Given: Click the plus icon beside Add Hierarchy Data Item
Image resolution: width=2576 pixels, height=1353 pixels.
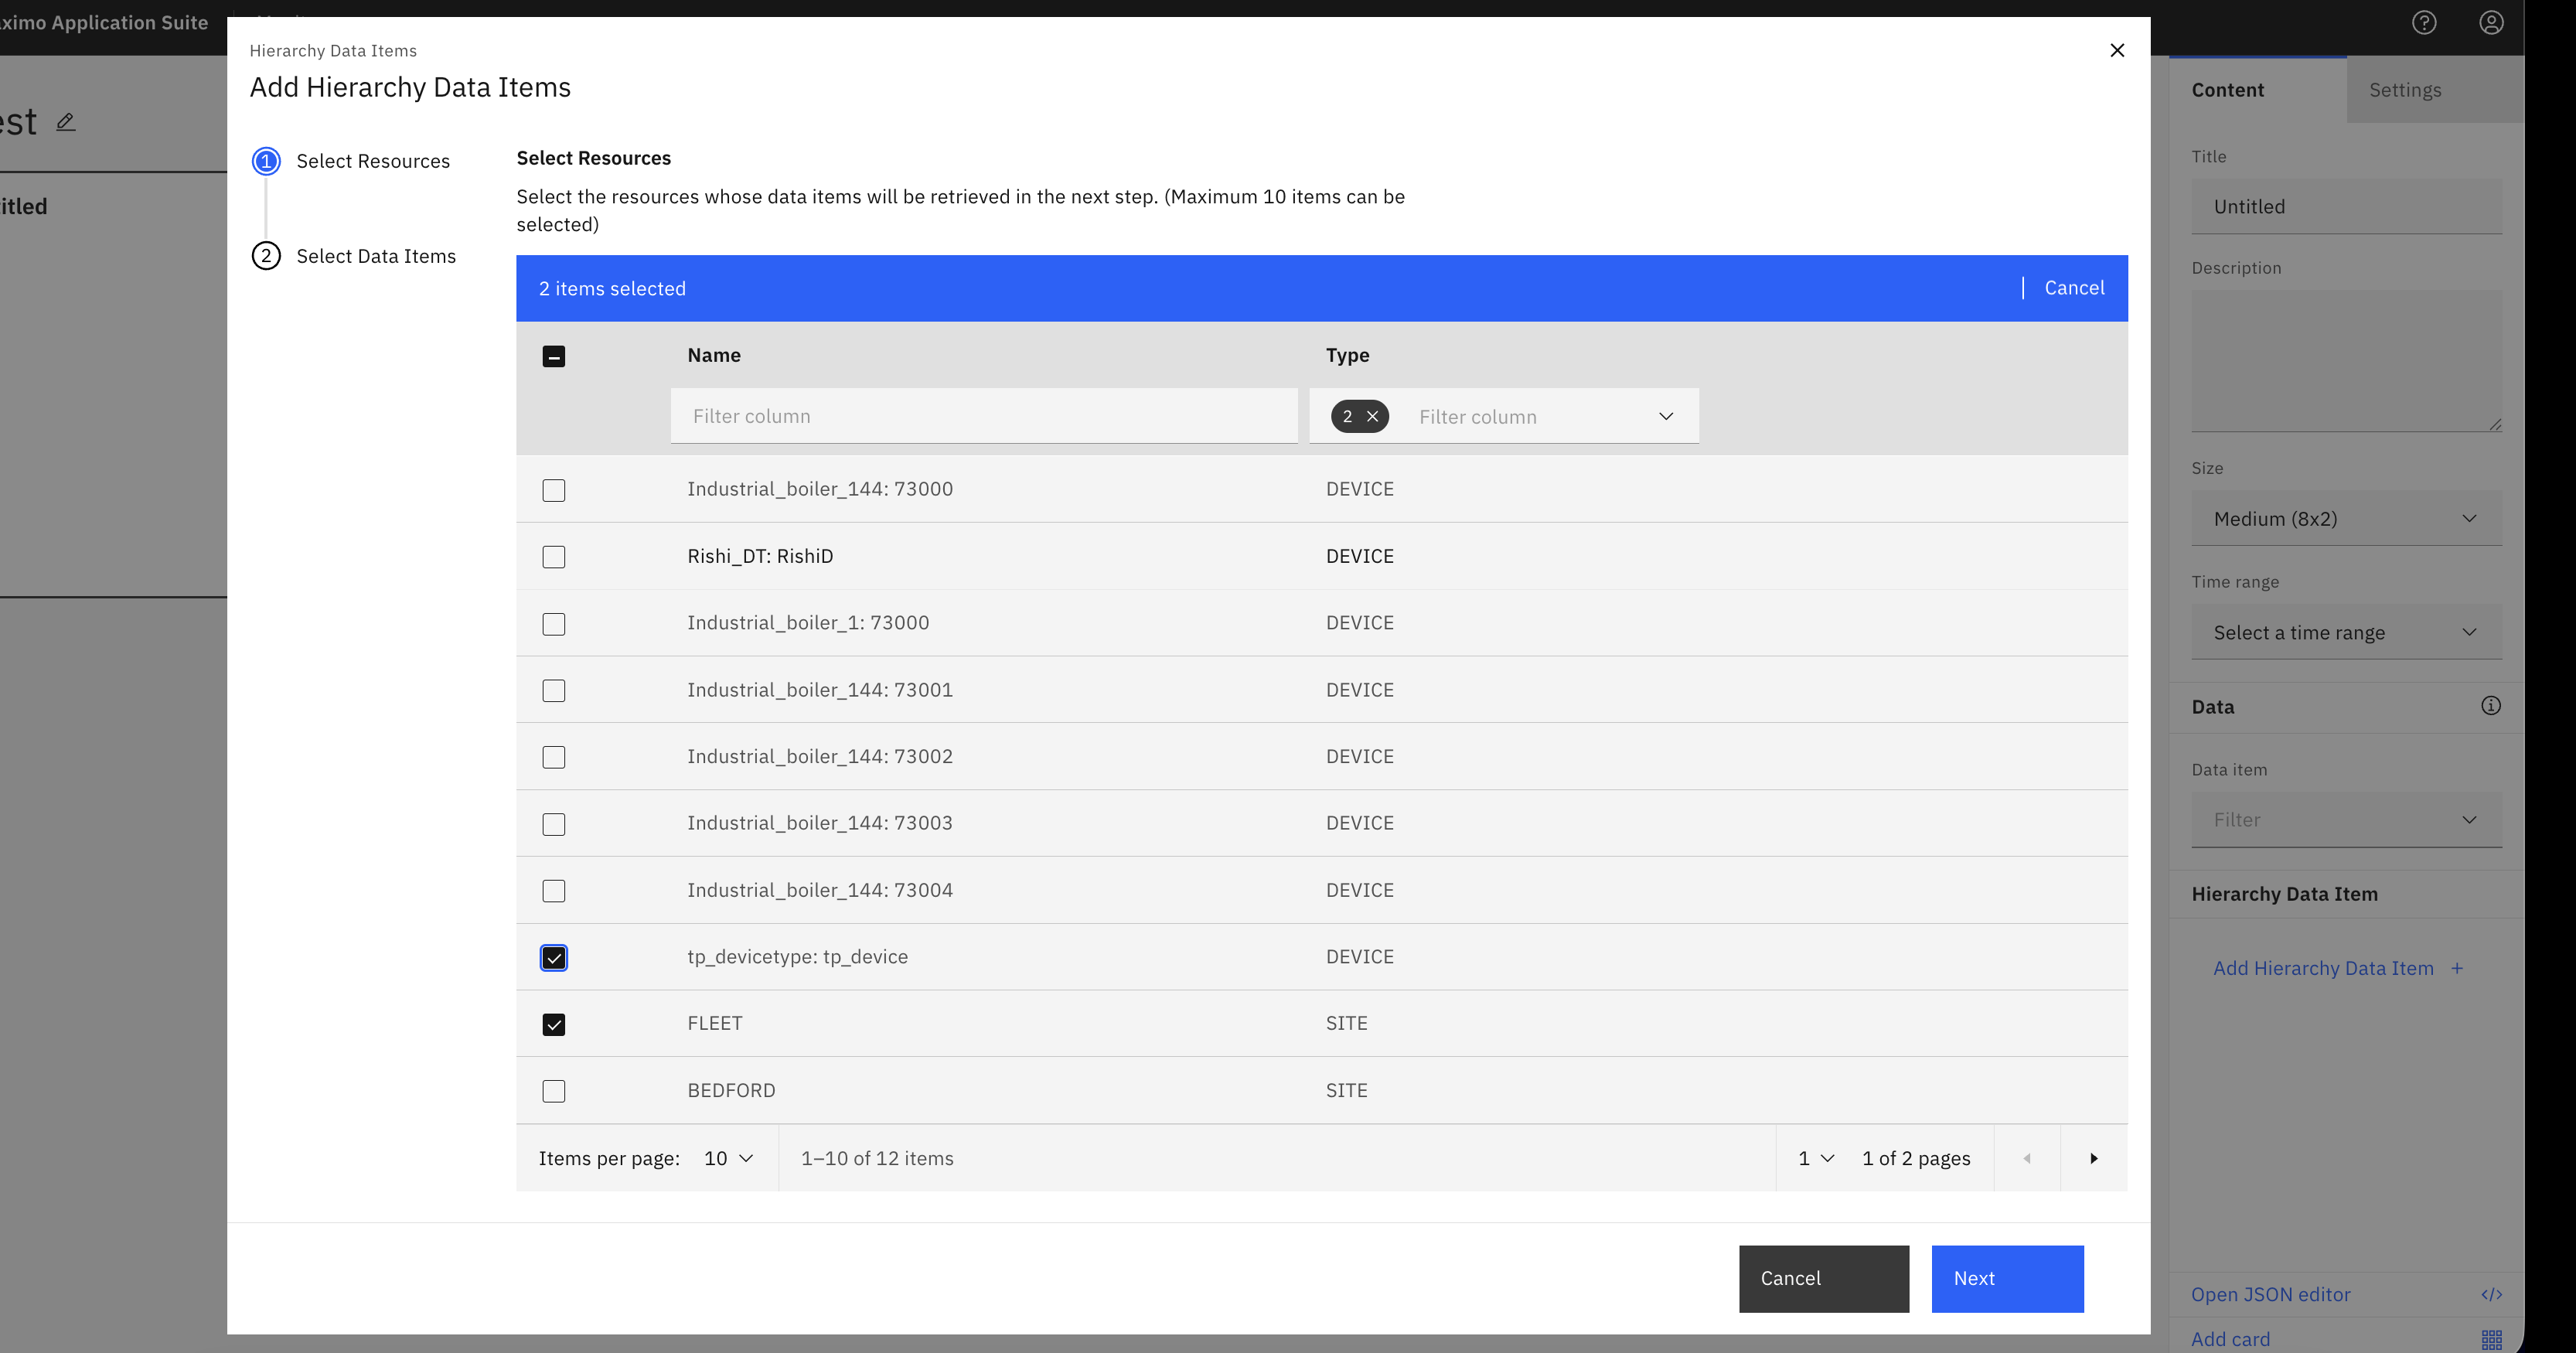Looking at the screenshot, I should coord(2457,968).
